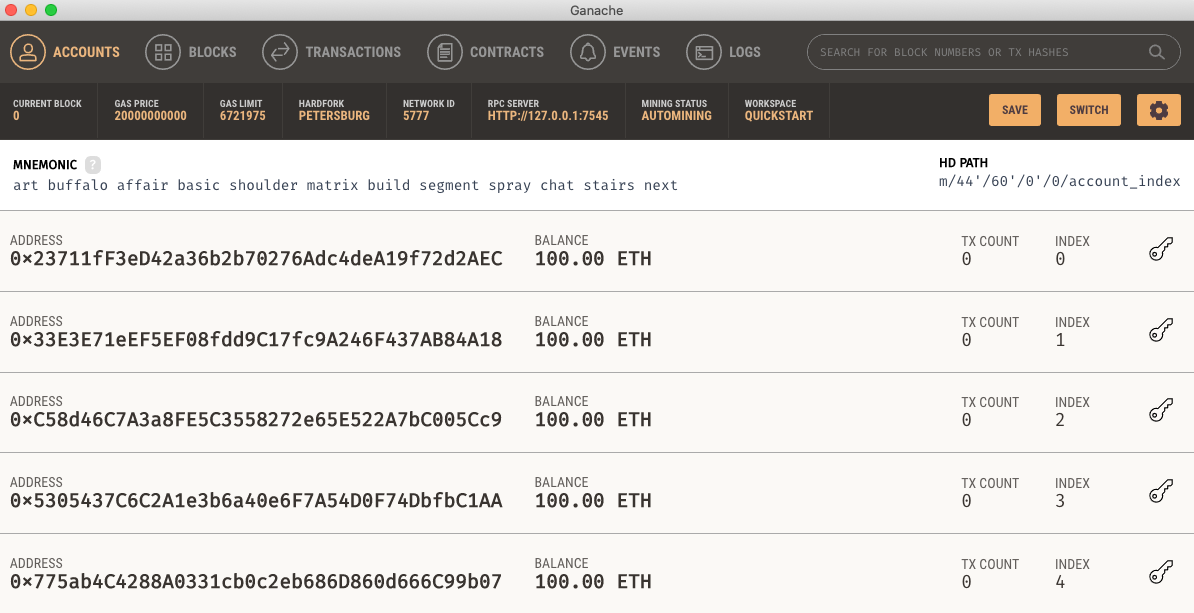Image resolution: width=1194 pixels, height=613 pixels.
Task: Click the Logs terminal icon
Action: point(704,52)
